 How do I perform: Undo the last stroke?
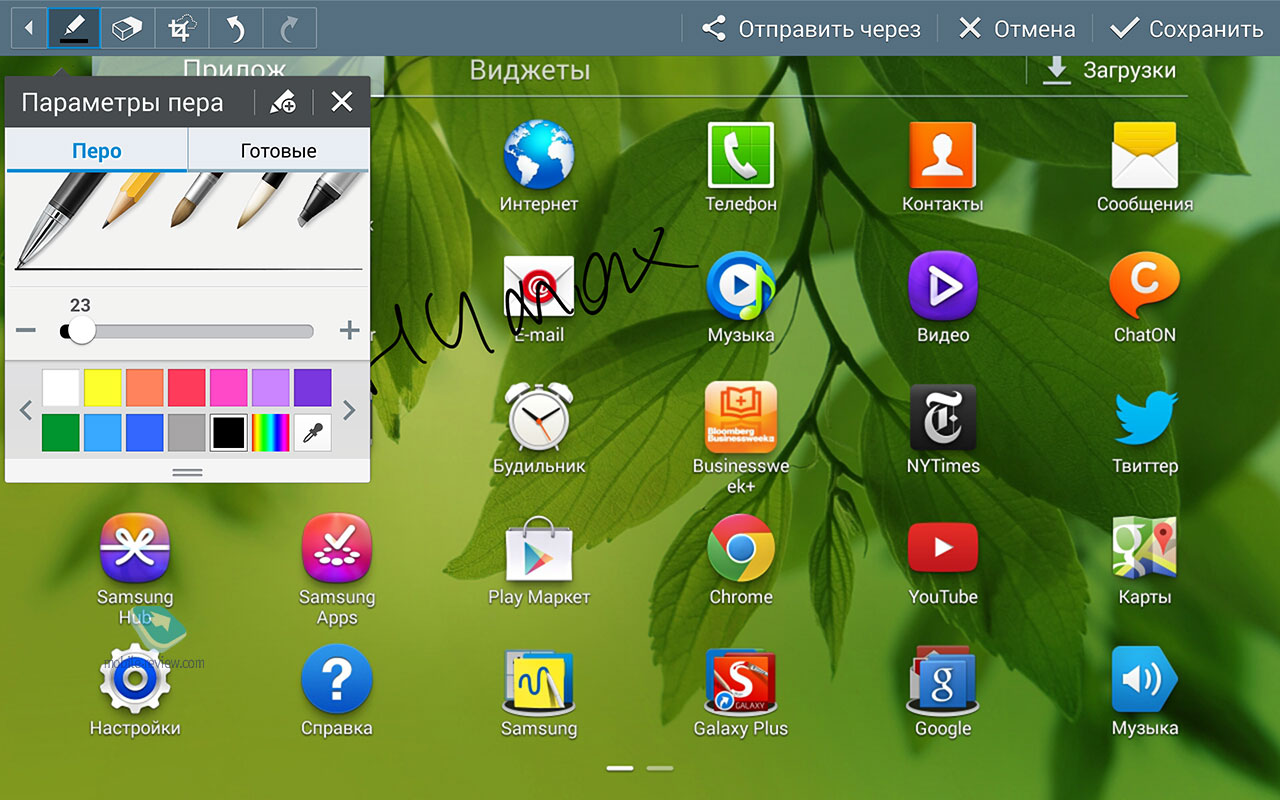point(236,29)
